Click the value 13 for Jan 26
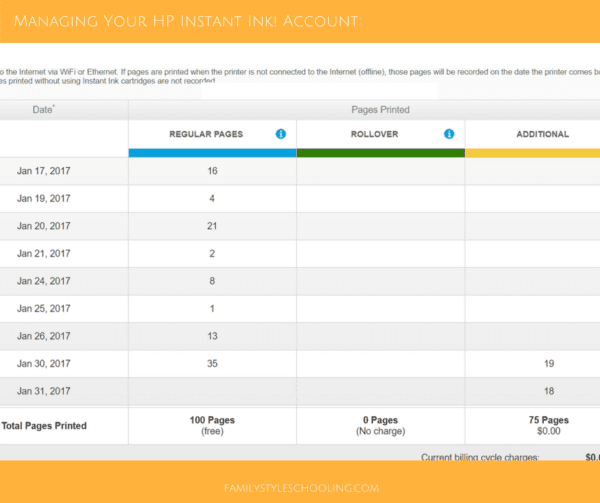The height and width of the screenshot is (503, 600). 212,336
